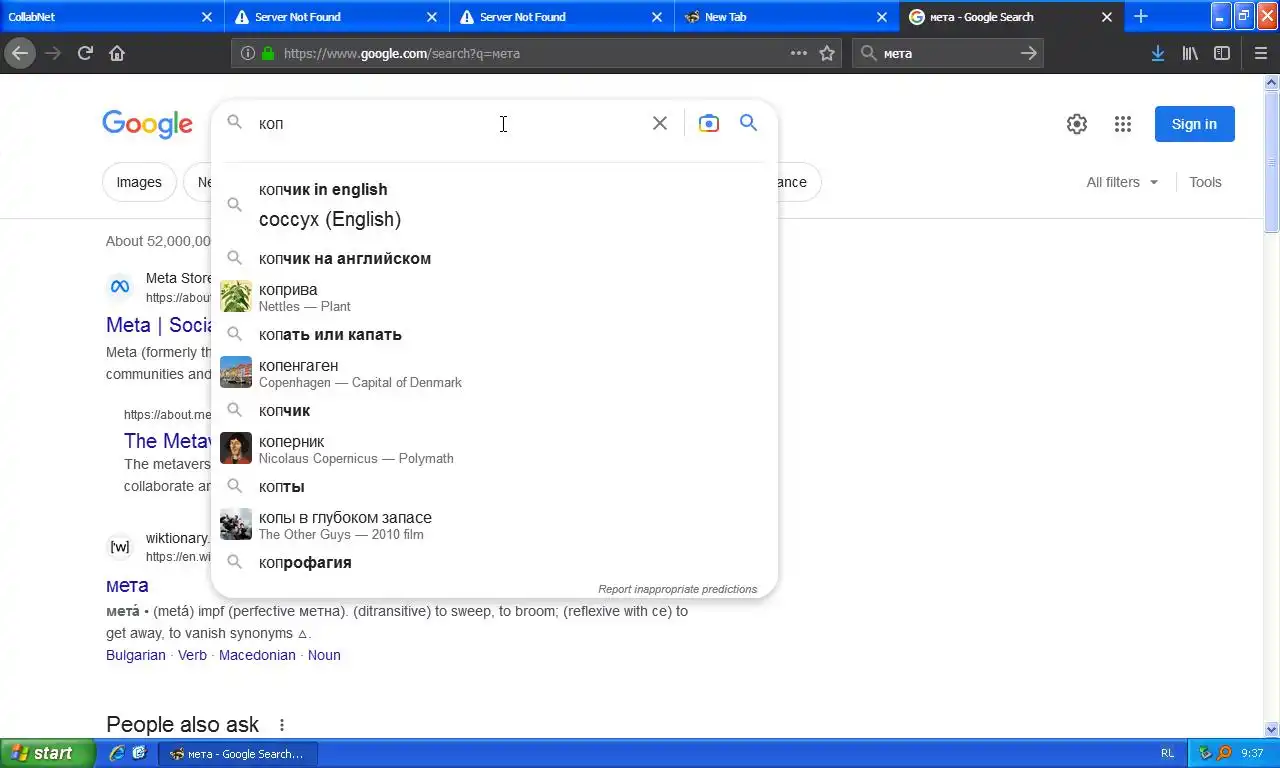The width and height of the screenshot is (1280, 768).
Task: Select the коприва nettles thumbnail
Action: coord(236,297)
